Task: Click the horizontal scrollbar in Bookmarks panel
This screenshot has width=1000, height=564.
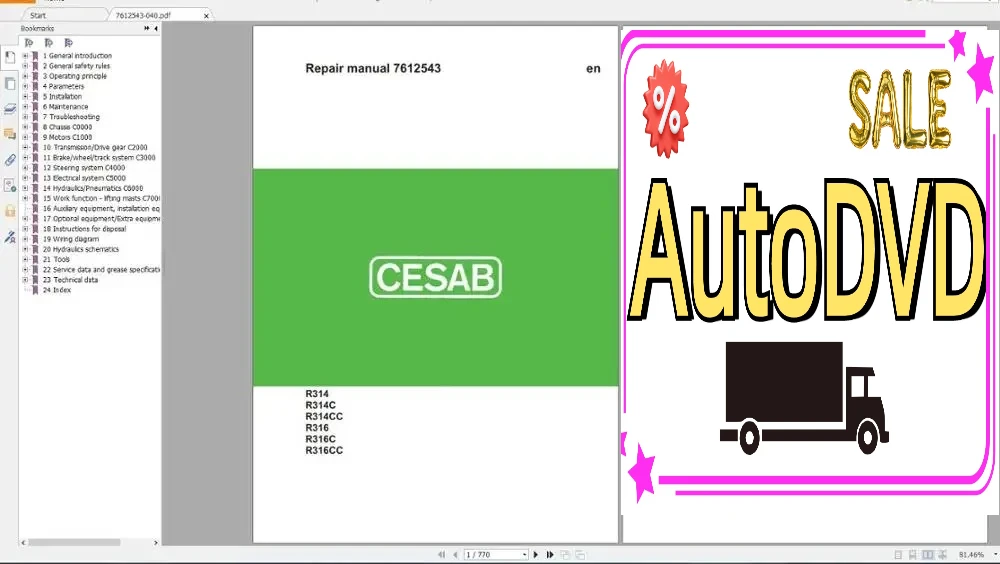Action: [x=74, y=542]
